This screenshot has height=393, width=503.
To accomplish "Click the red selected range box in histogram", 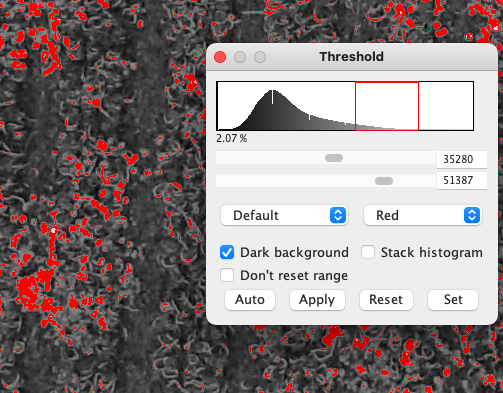I will point(387,106).
